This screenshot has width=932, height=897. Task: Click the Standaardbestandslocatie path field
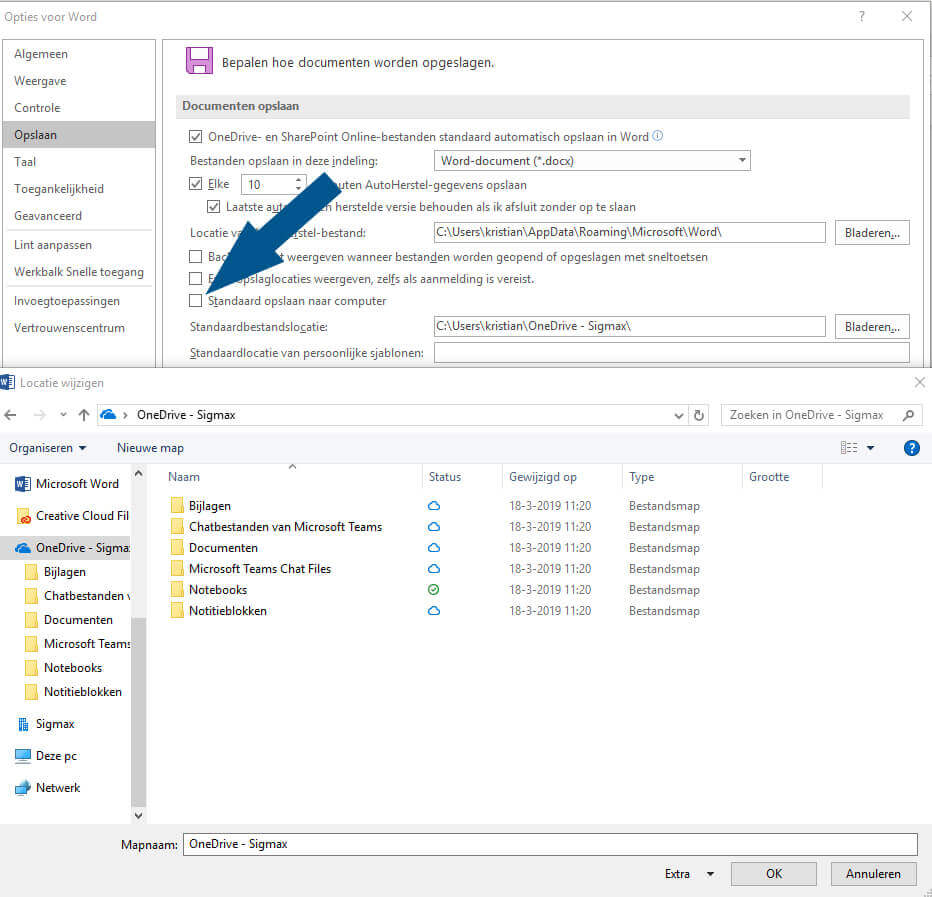pyautogui.click(x=629, y=326)
